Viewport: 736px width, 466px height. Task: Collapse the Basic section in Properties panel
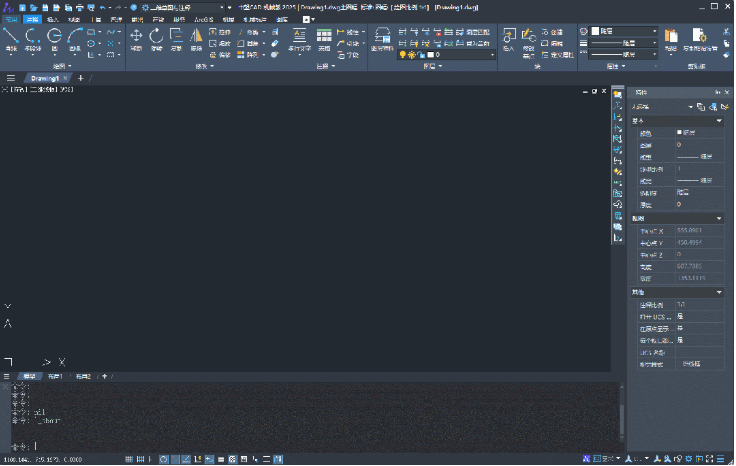pyautogui.click(x=718, y=121)
